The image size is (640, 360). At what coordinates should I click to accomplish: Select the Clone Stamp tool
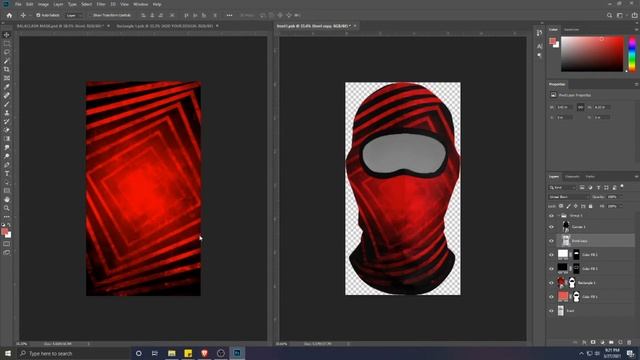click(x=7, y=113)
